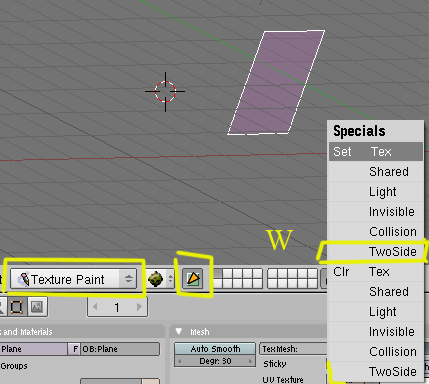This screenshot has width=429, height=384.
Task: Click the current frame field showing 1
Action: (x=117, y=307)
